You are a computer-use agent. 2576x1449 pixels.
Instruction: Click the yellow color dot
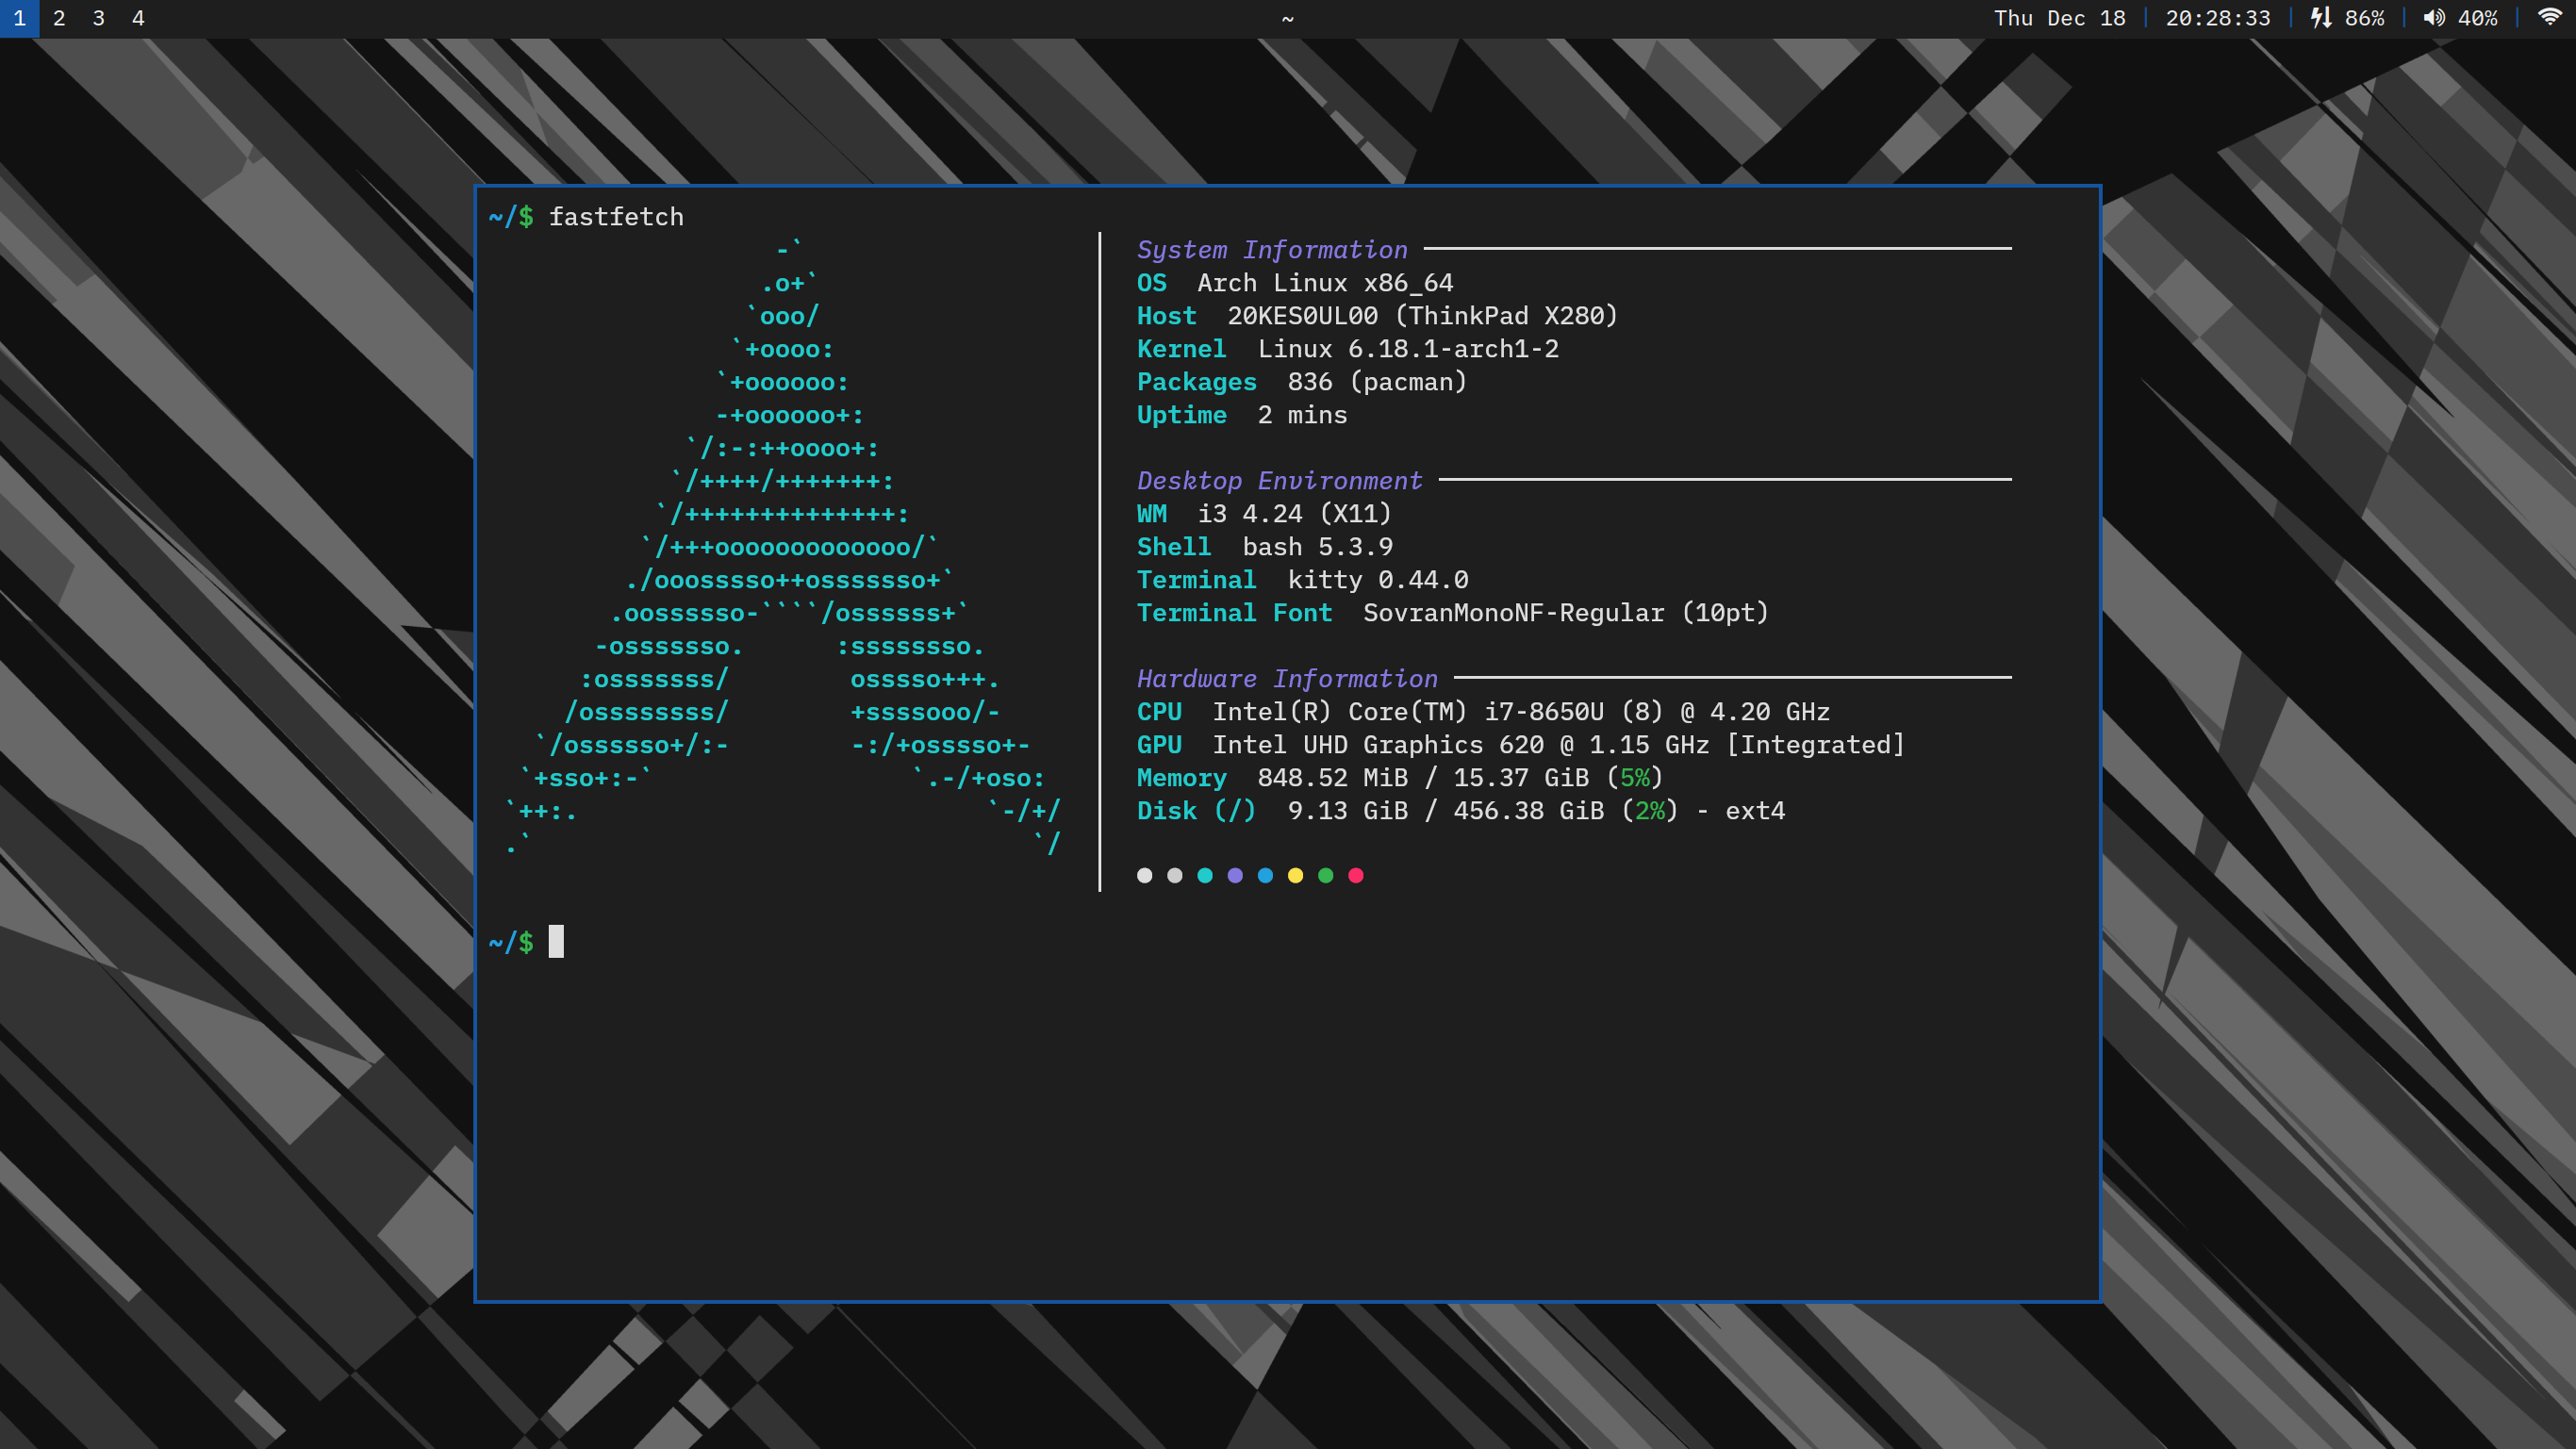1295,875
